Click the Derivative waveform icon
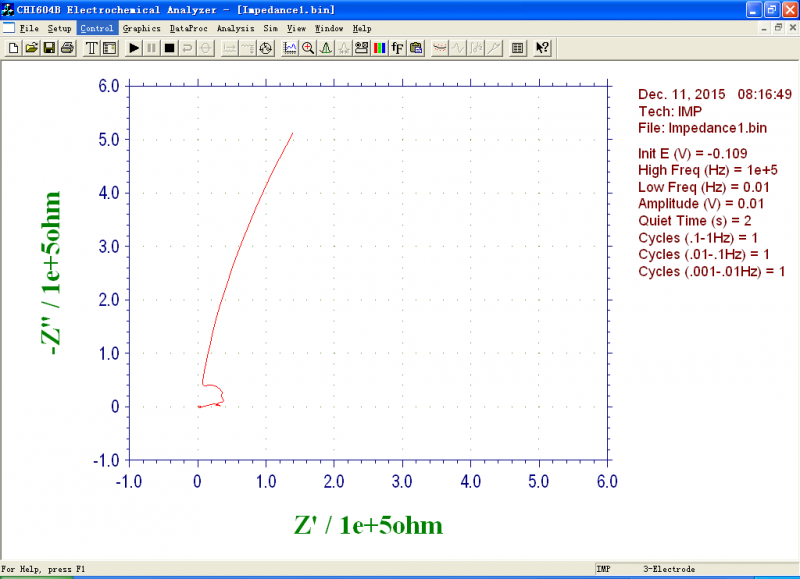The width and height of the screenshot is (800, 579). click(x=458, y=48)
